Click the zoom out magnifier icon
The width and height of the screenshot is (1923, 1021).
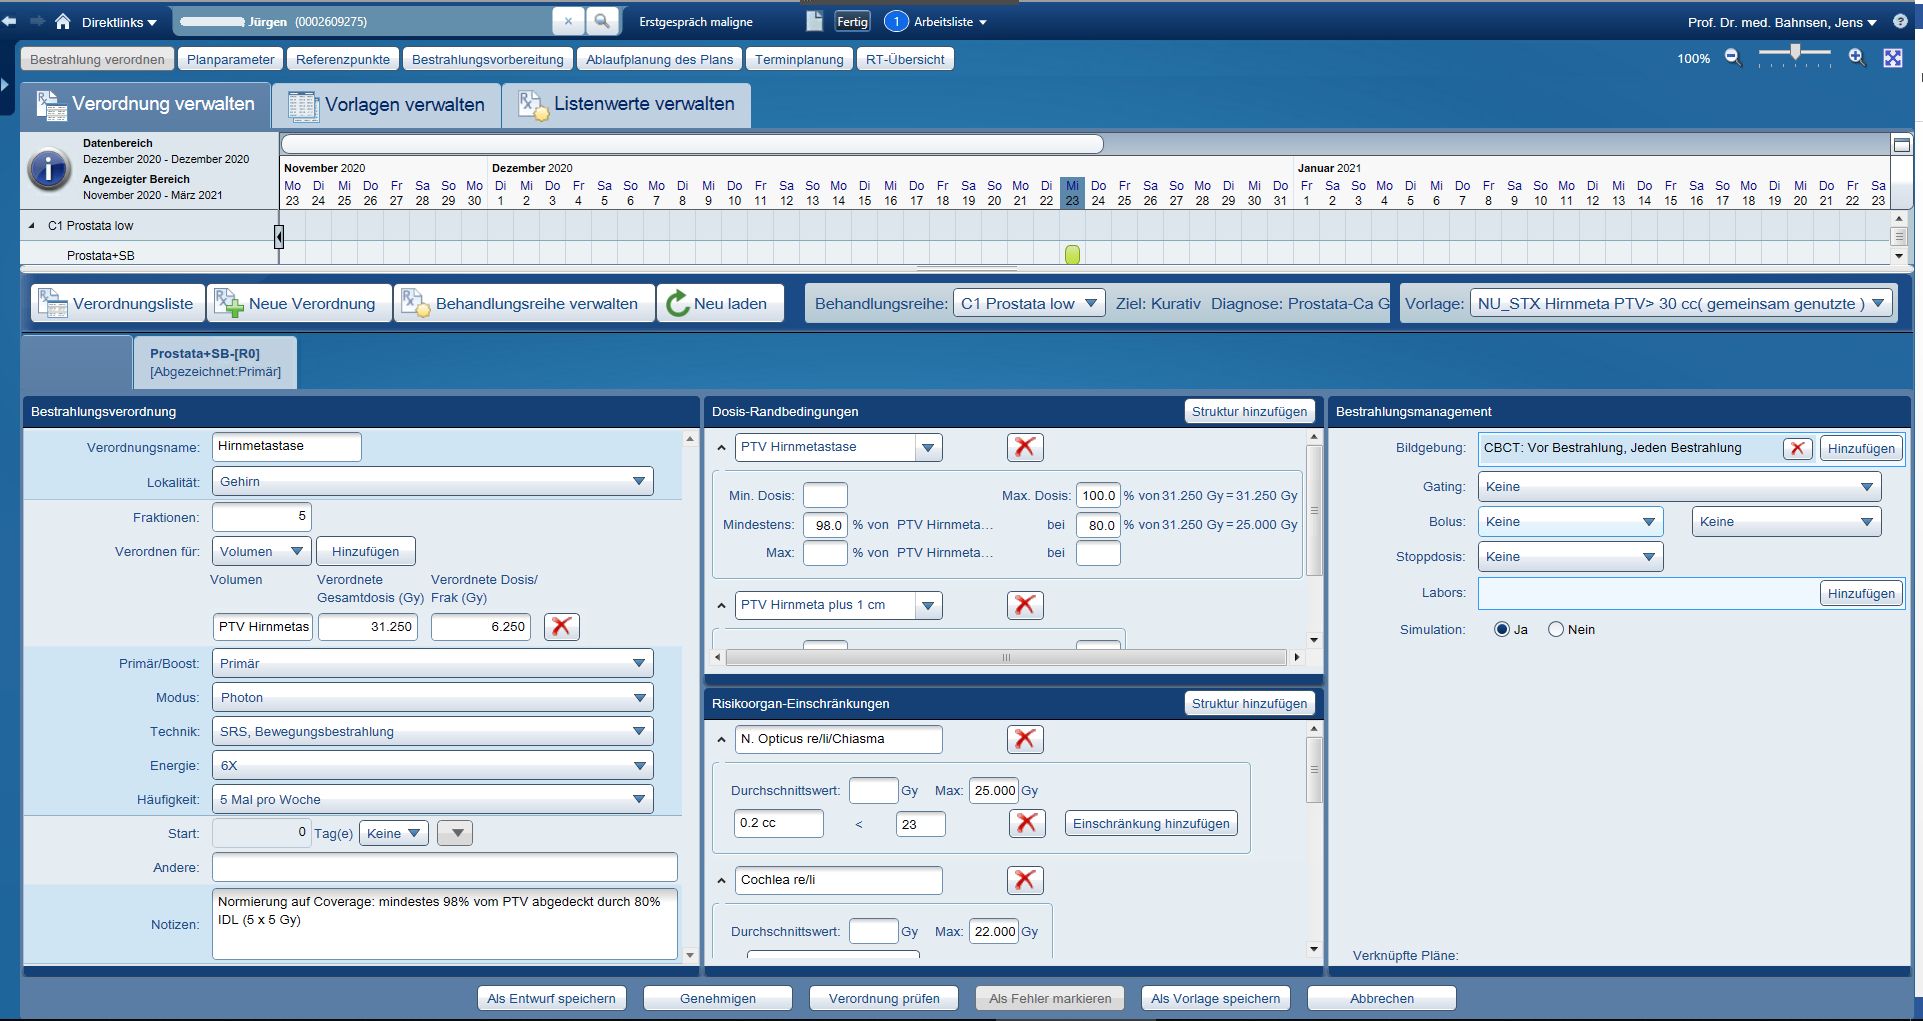1733,58
